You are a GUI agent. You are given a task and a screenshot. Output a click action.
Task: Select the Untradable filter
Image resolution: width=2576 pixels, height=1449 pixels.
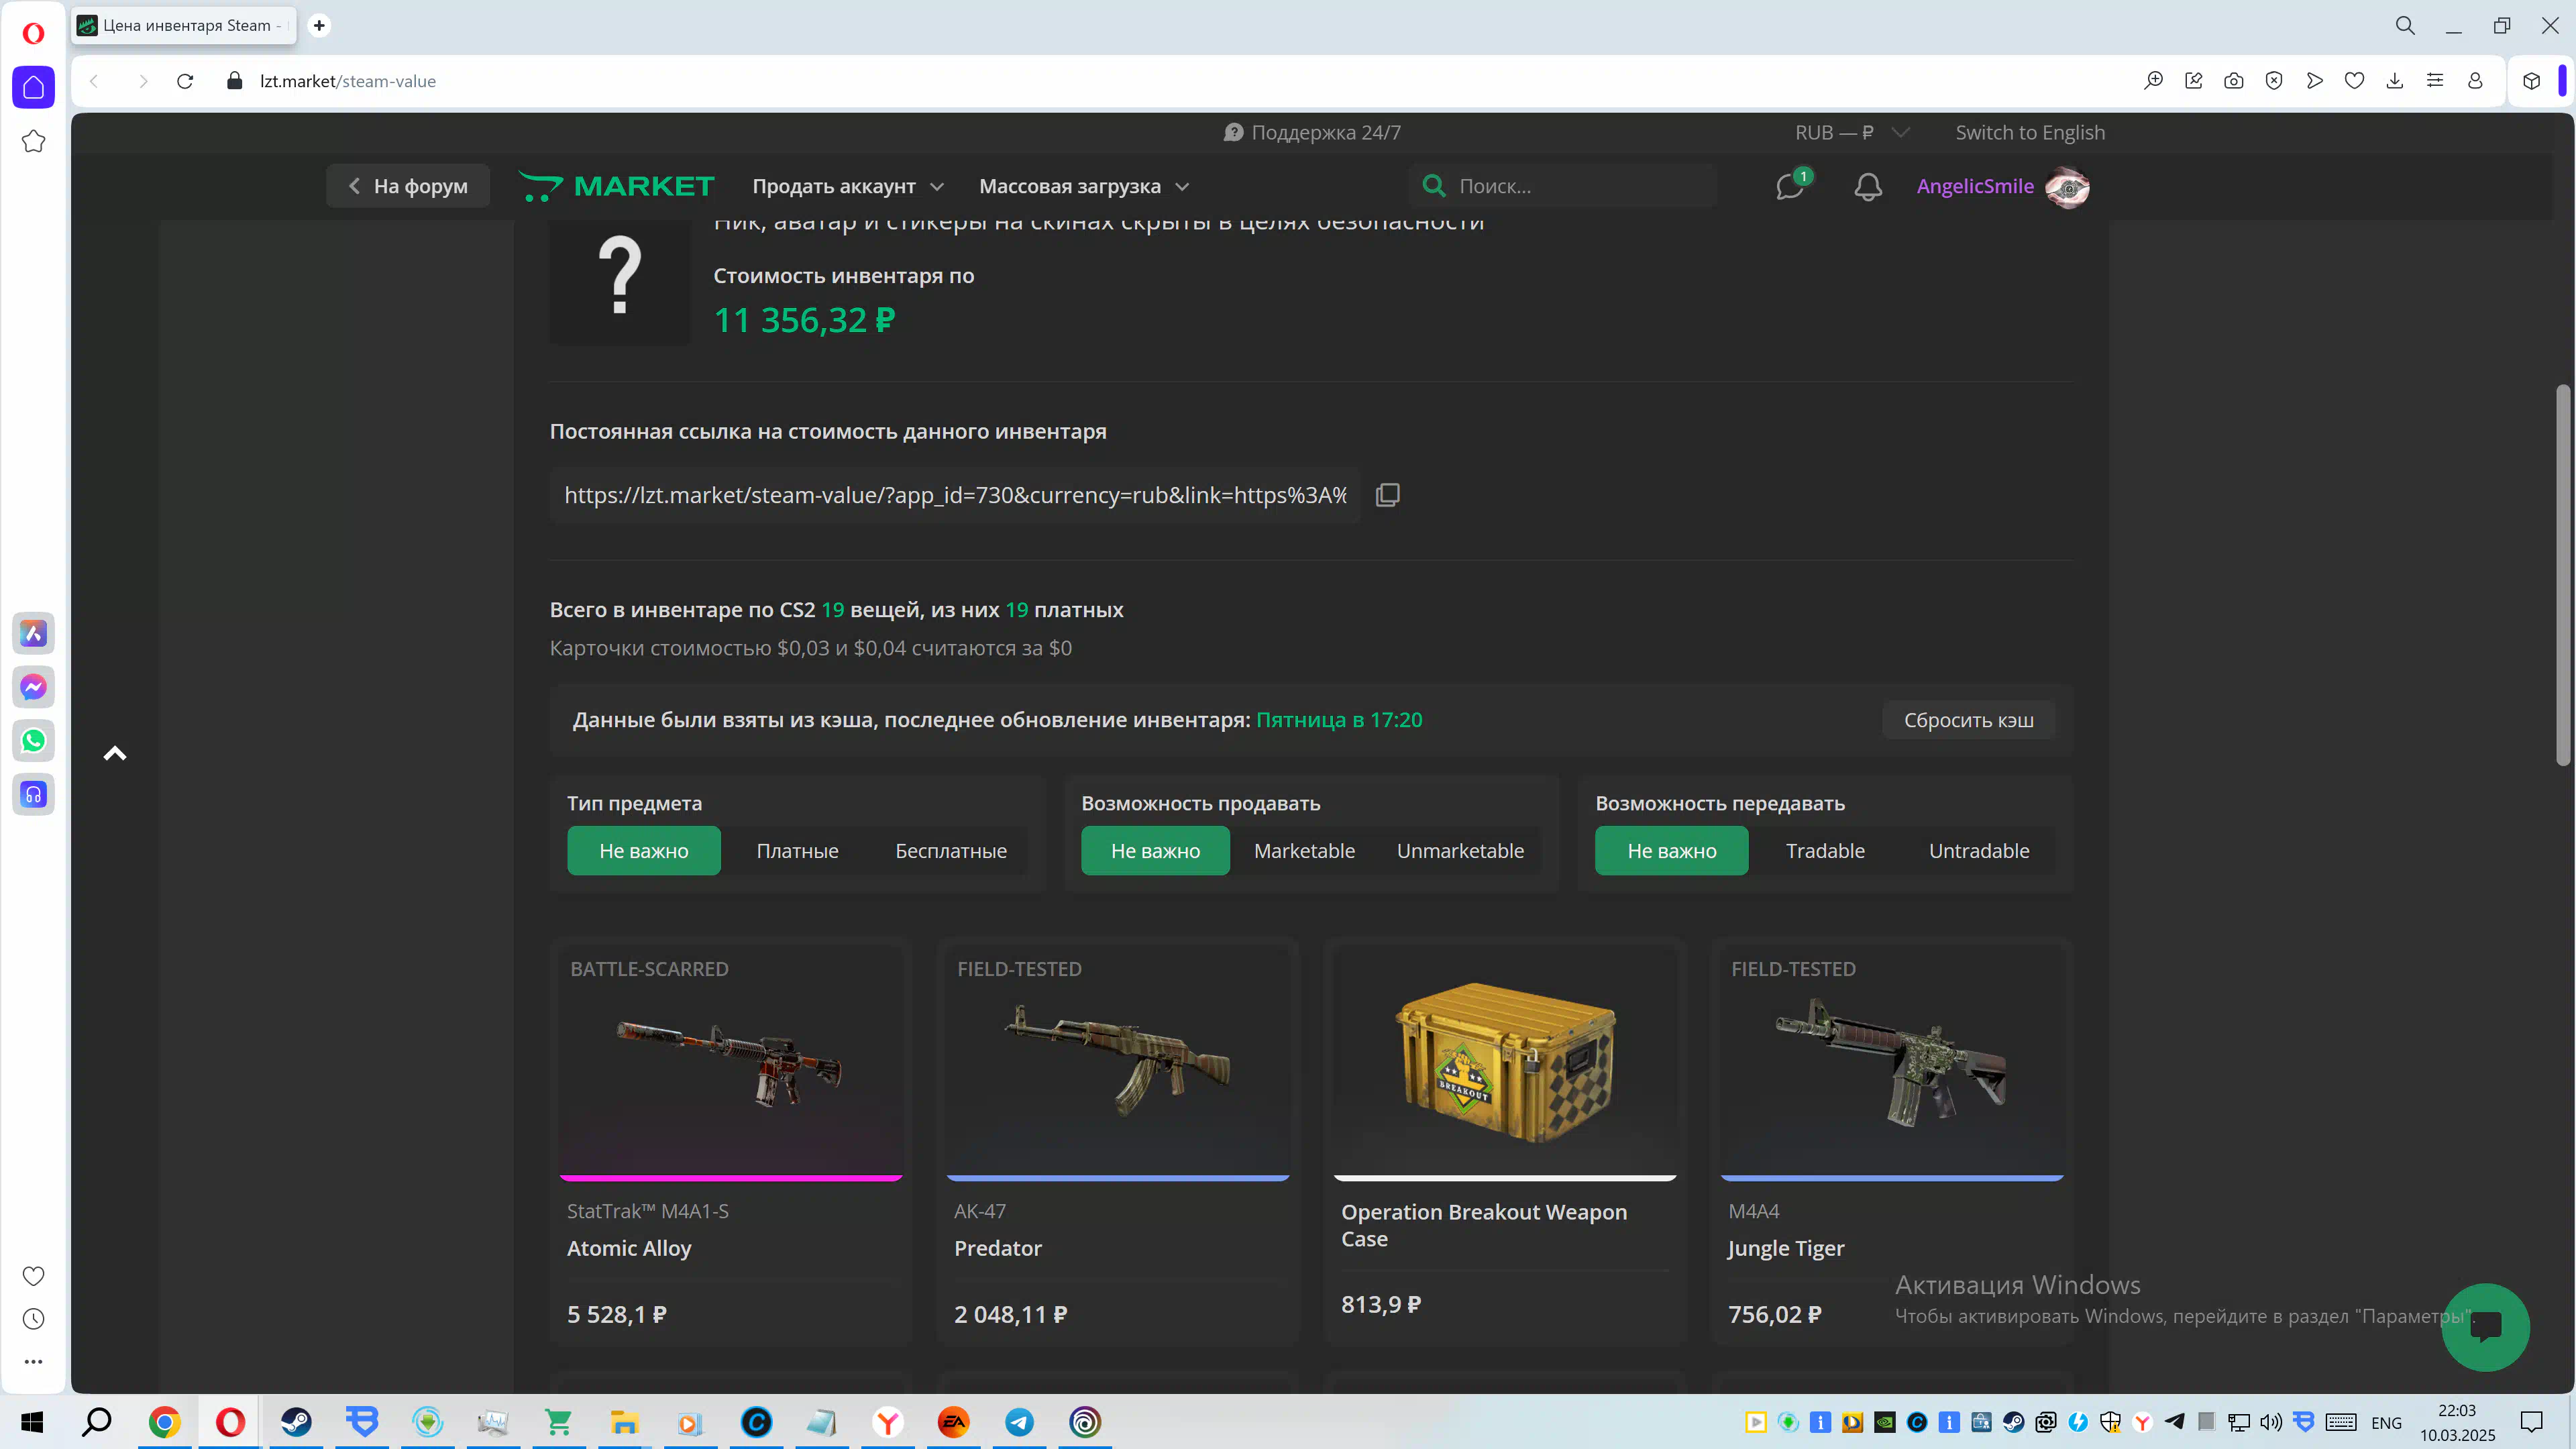click(x=1978, y=850)
